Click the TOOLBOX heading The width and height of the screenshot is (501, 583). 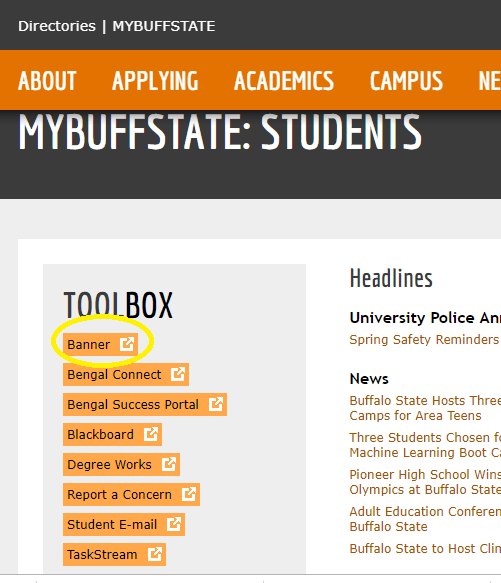pos(118,305)
